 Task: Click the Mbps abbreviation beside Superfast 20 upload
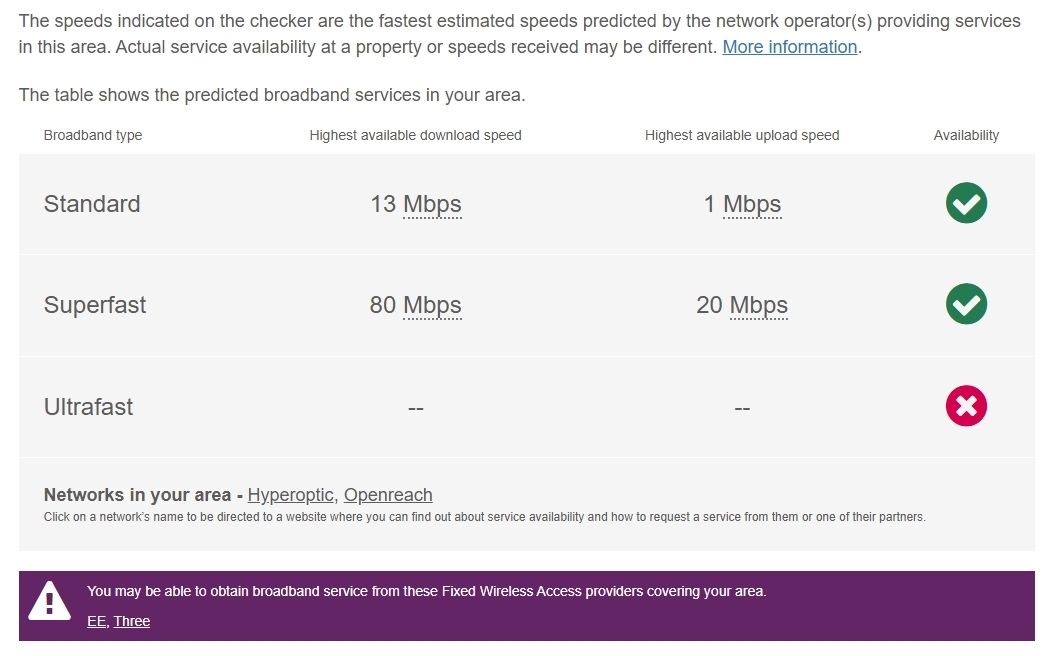[758, 305]
